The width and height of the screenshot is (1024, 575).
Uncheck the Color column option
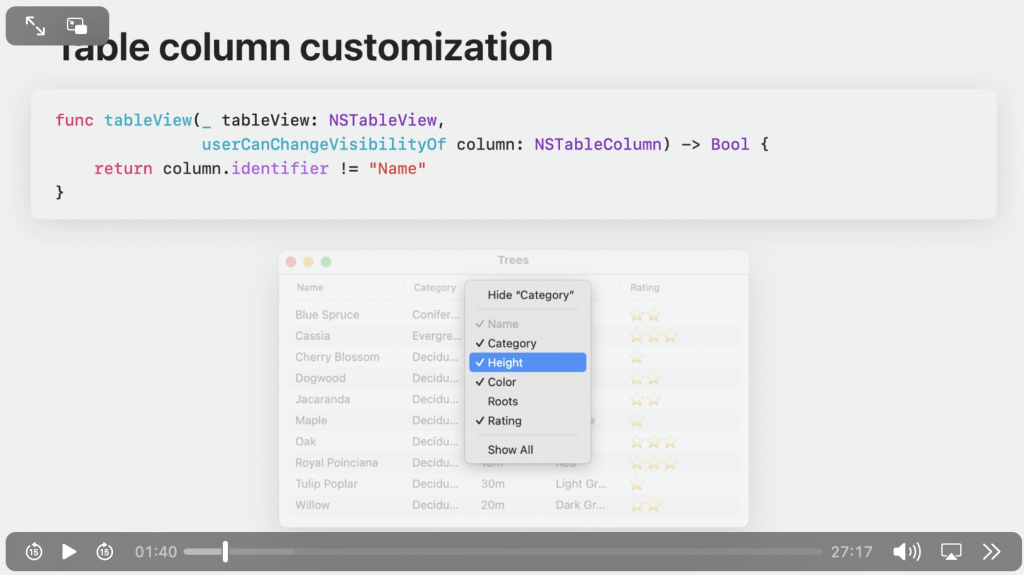click(x=502, y=382)
